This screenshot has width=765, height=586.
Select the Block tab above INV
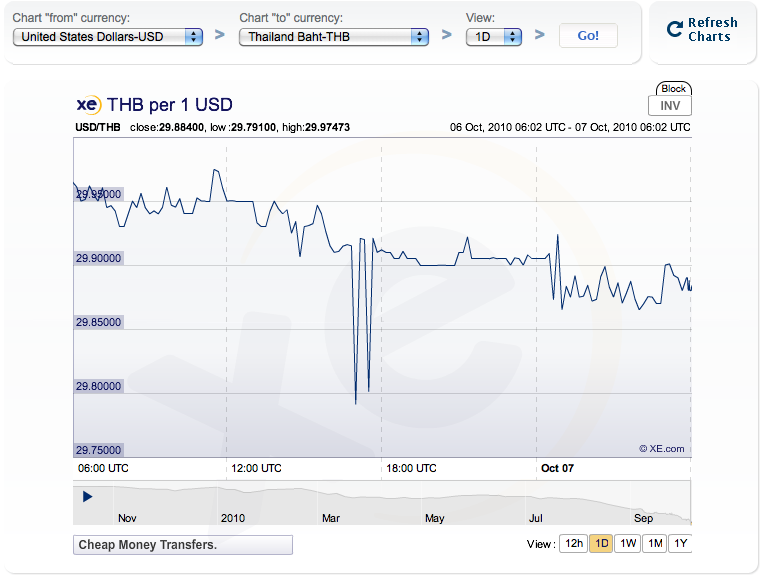(674, 89)
